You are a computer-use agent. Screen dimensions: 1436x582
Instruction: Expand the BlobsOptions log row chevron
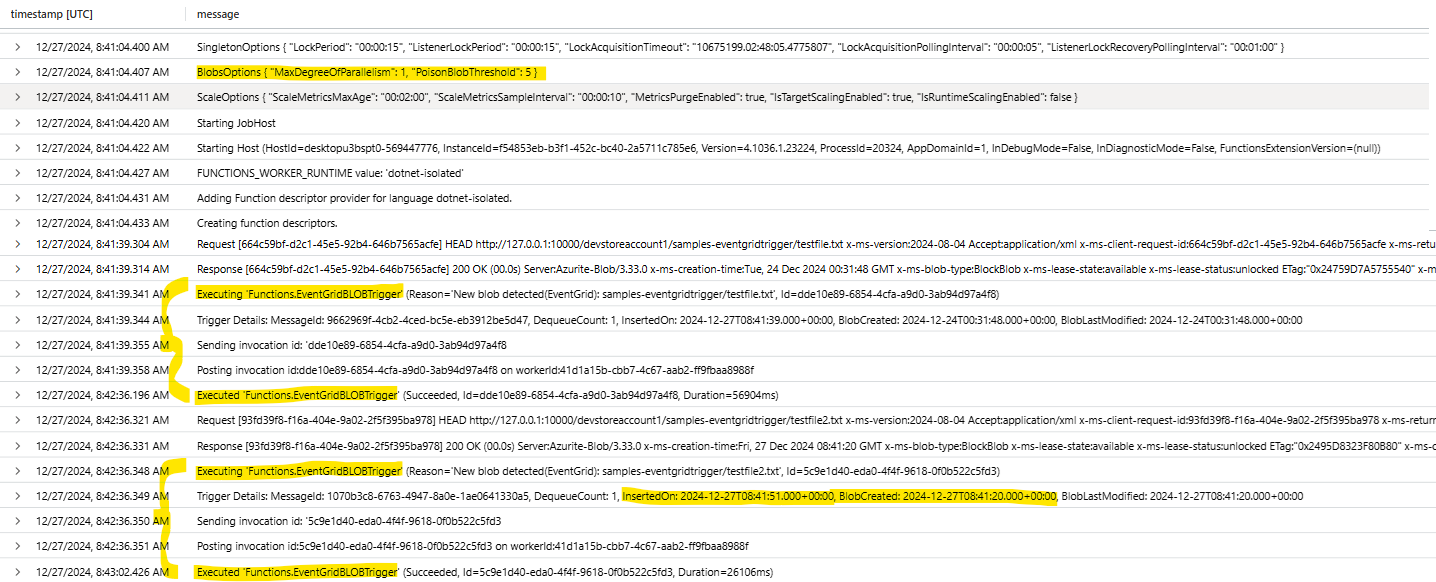pyautogui.click(x=17, y=72)
